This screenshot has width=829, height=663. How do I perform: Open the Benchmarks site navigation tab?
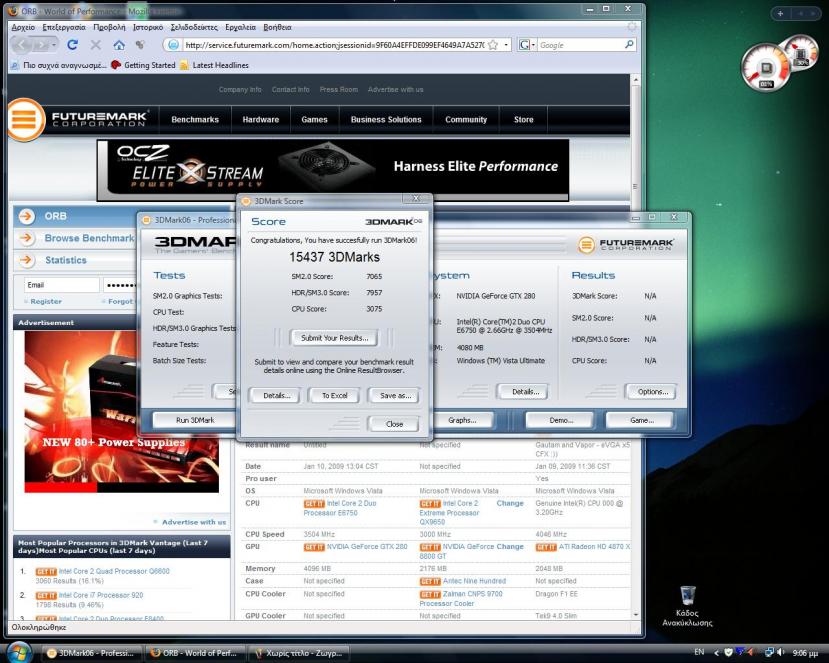[x=195, y=119]
